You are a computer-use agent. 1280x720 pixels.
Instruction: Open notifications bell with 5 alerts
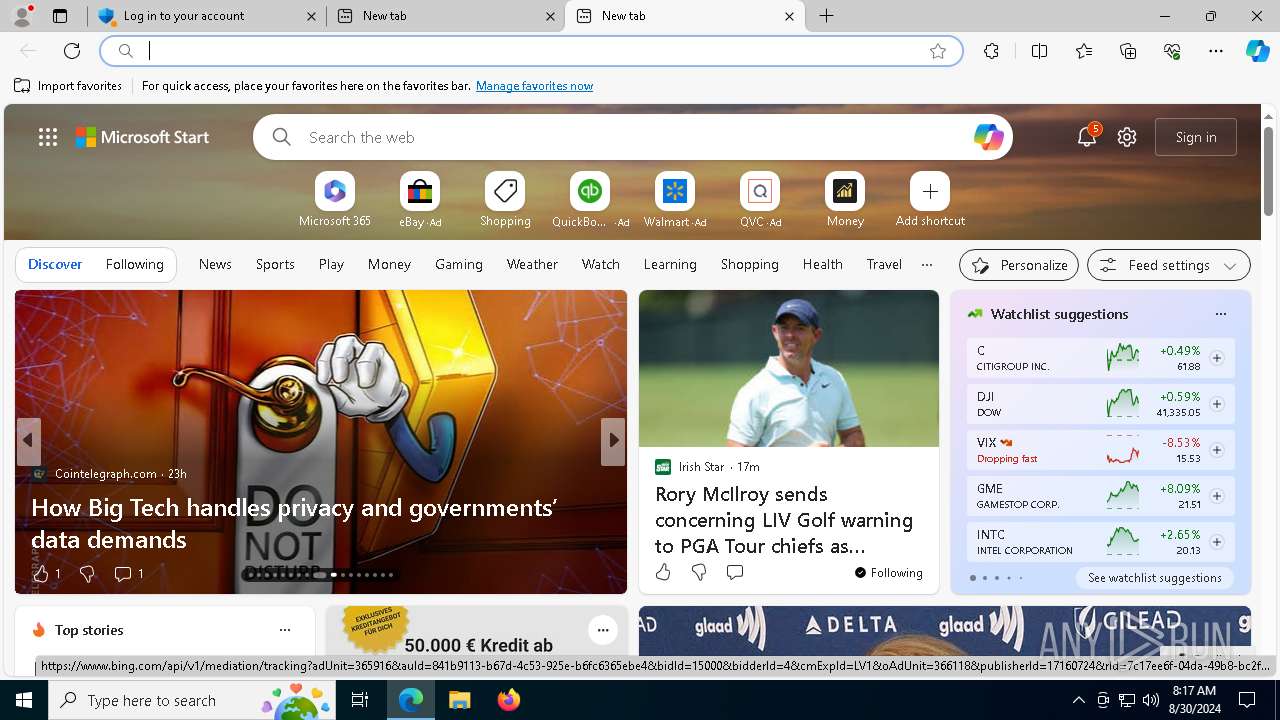click(1087, 137)
